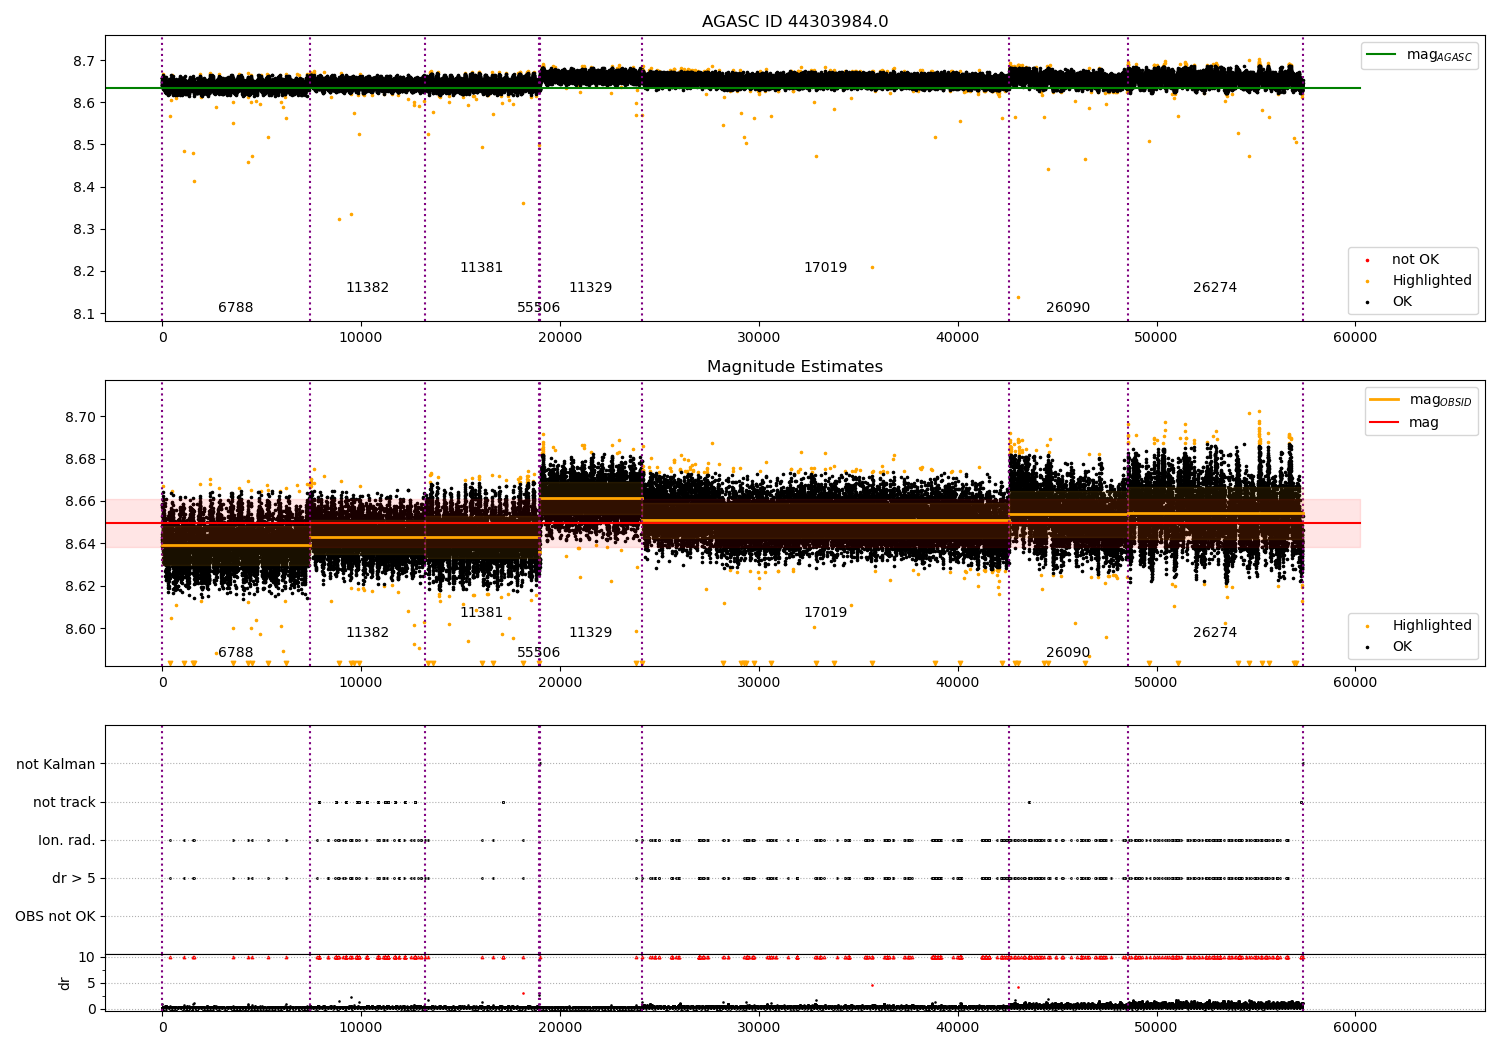Click the 8.64 y-axis tick label
The image size is (1500, 1050).
pyautogui.click(x=80, y=545)
